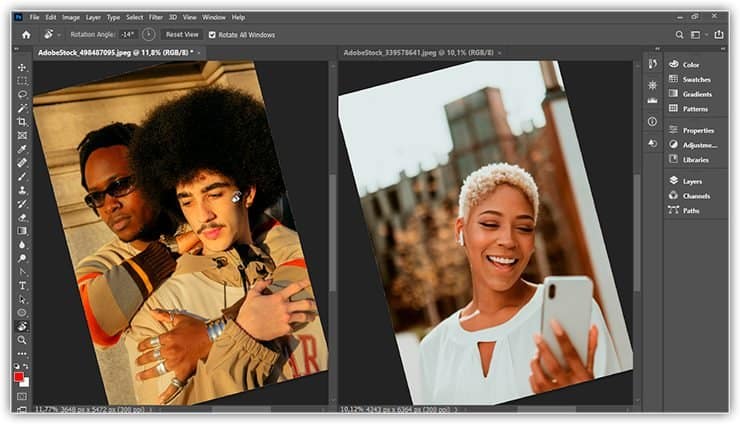The width and height of the screenshot is (740, 424).
Task: Open the Filter menu
Action: click(157, 17)
